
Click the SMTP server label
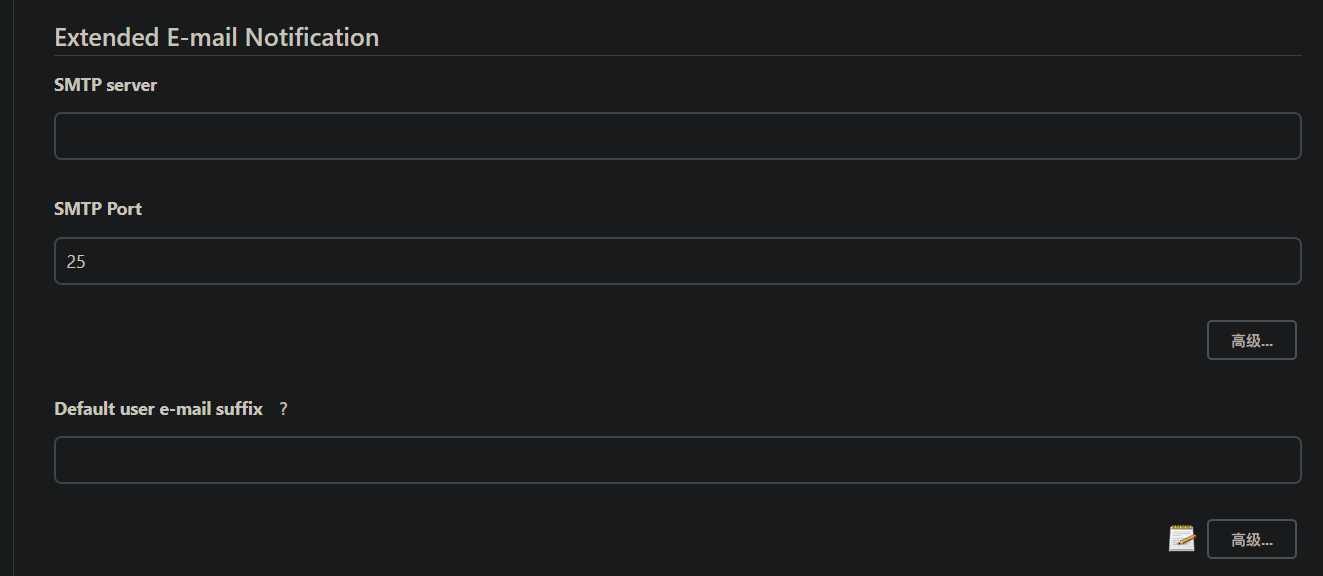(105, 85)
